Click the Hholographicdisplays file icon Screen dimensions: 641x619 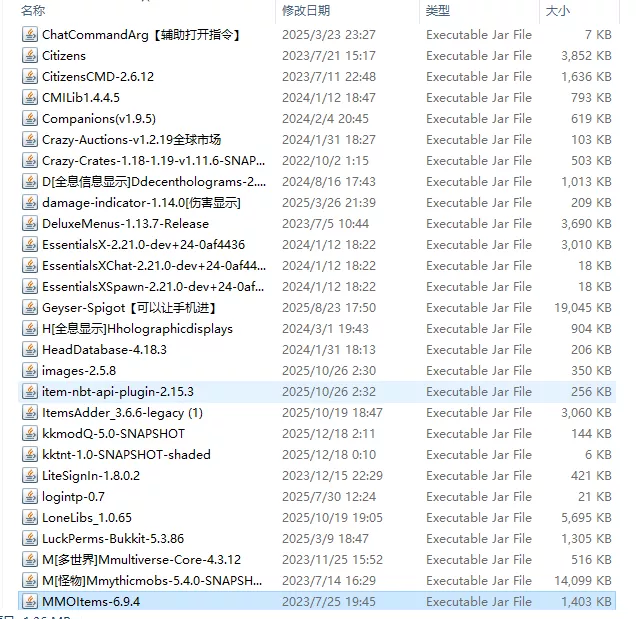pos(30,329)
